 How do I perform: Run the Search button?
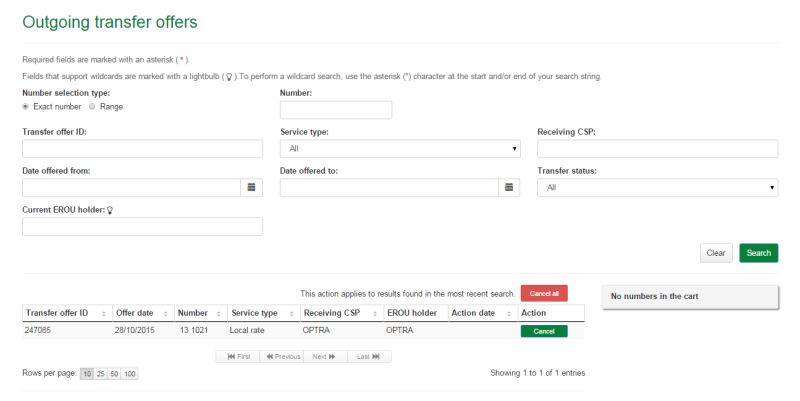pos(759,253)
